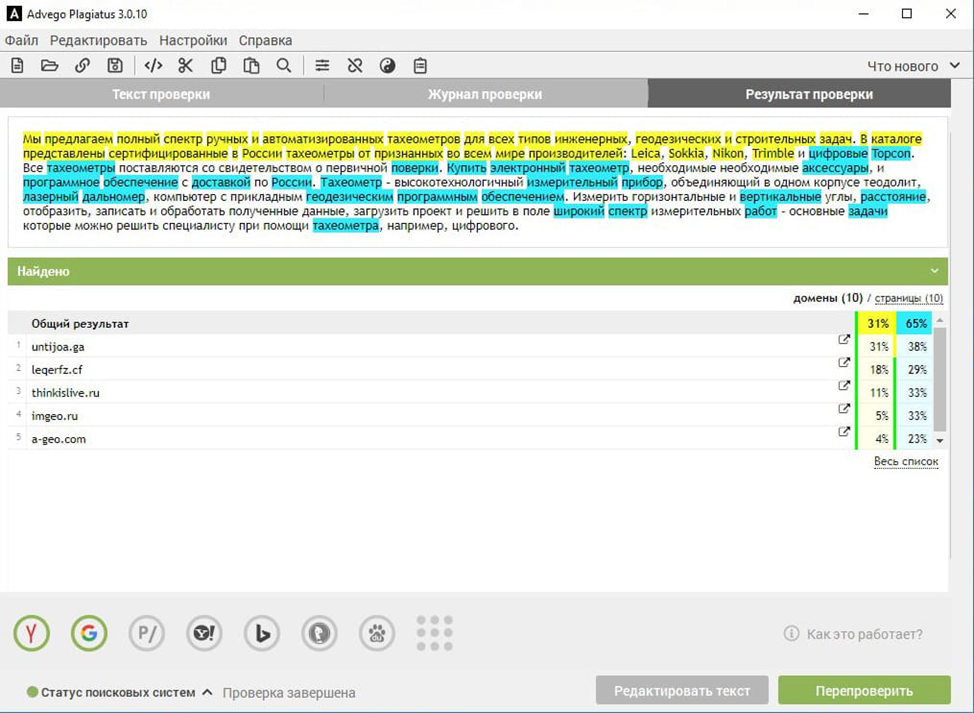
Task: Save text with the floppy disk icon
Action: tap(115, 65)
